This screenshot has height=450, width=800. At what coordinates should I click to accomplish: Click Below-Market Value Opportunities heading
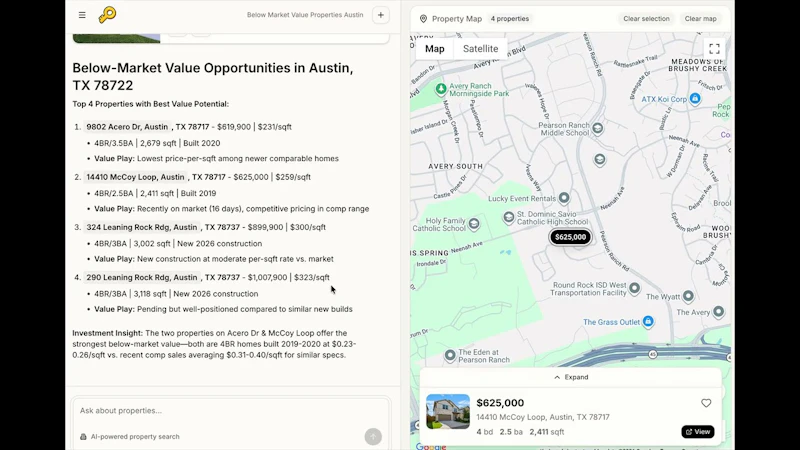213,77
